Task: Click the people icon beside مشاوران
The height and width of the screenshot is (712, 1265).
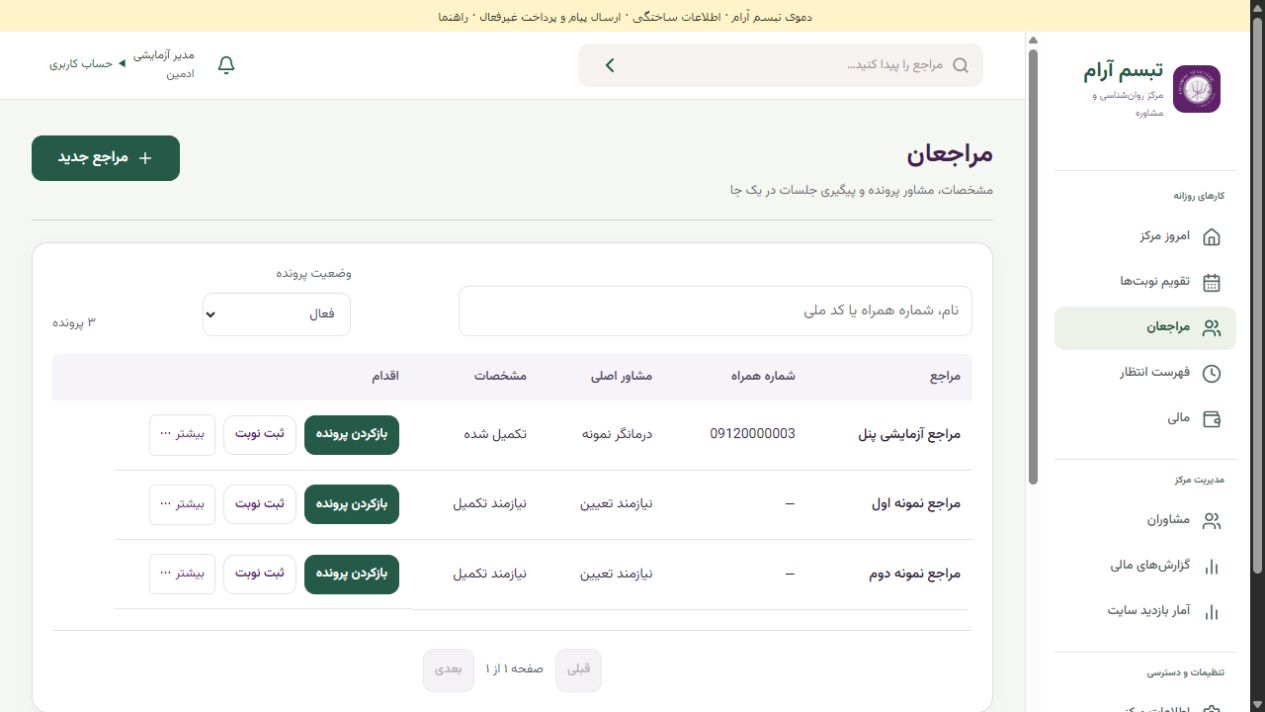Action: (x=1211, y=521)
